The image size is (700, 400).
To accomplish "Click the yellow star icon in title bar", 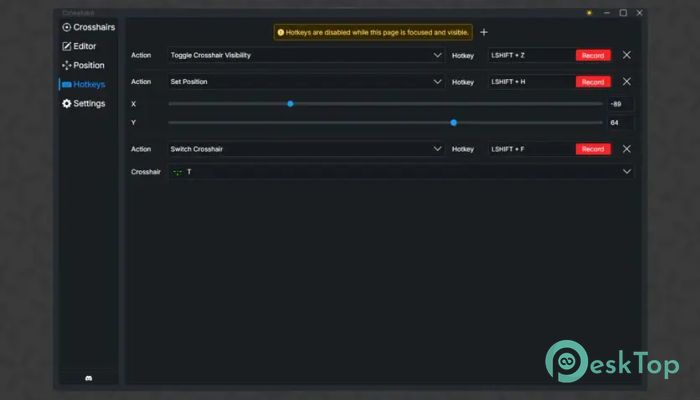I will pyautogui.click(x=589, y=13).
